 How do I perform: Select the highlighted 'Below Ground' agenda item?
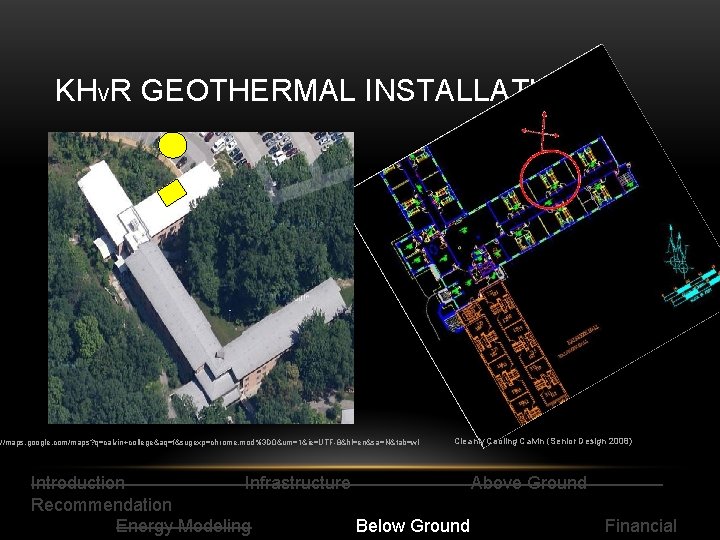pyautogui.click(x=412, y=526)
